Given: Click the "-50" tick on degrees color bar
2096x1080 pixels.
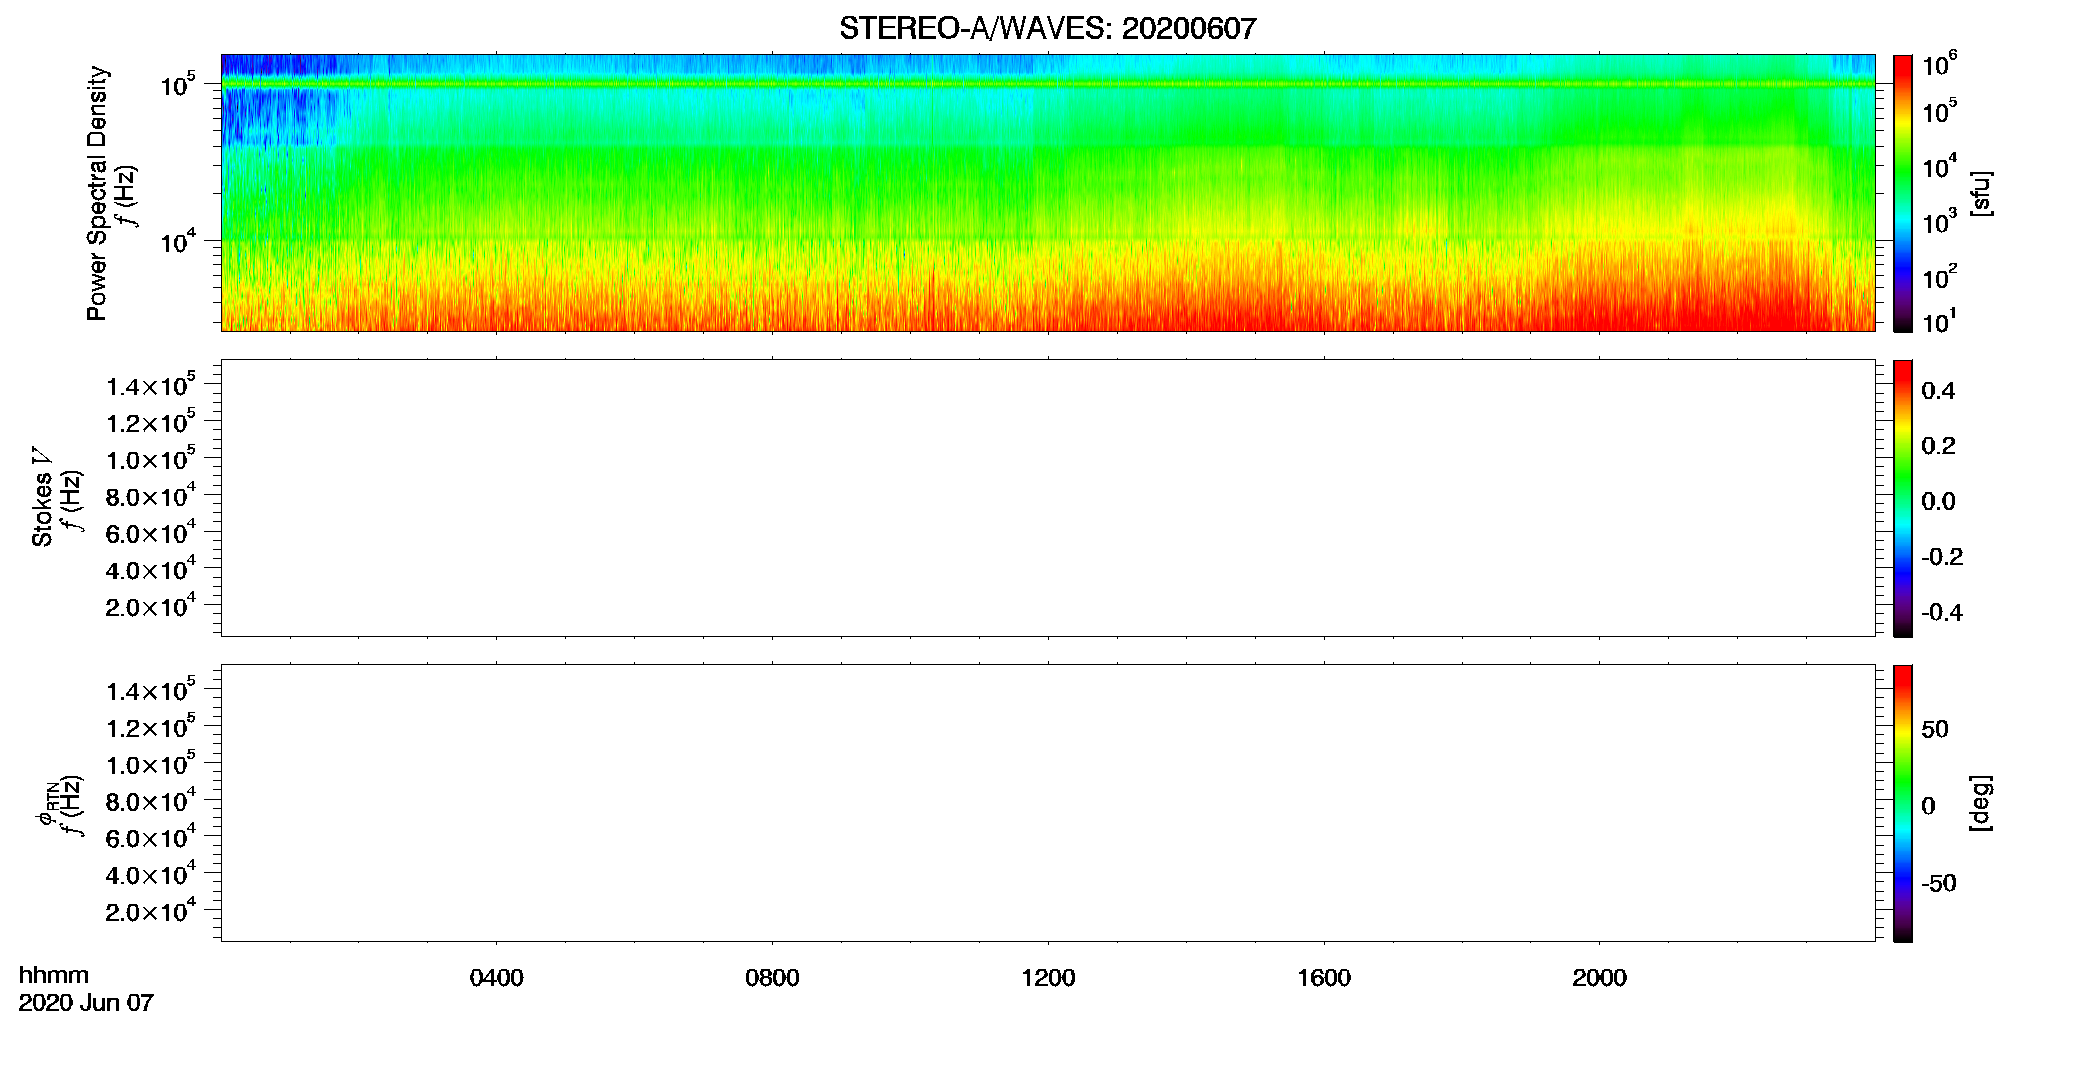Looking at the screenshot, I should 1939,884.
